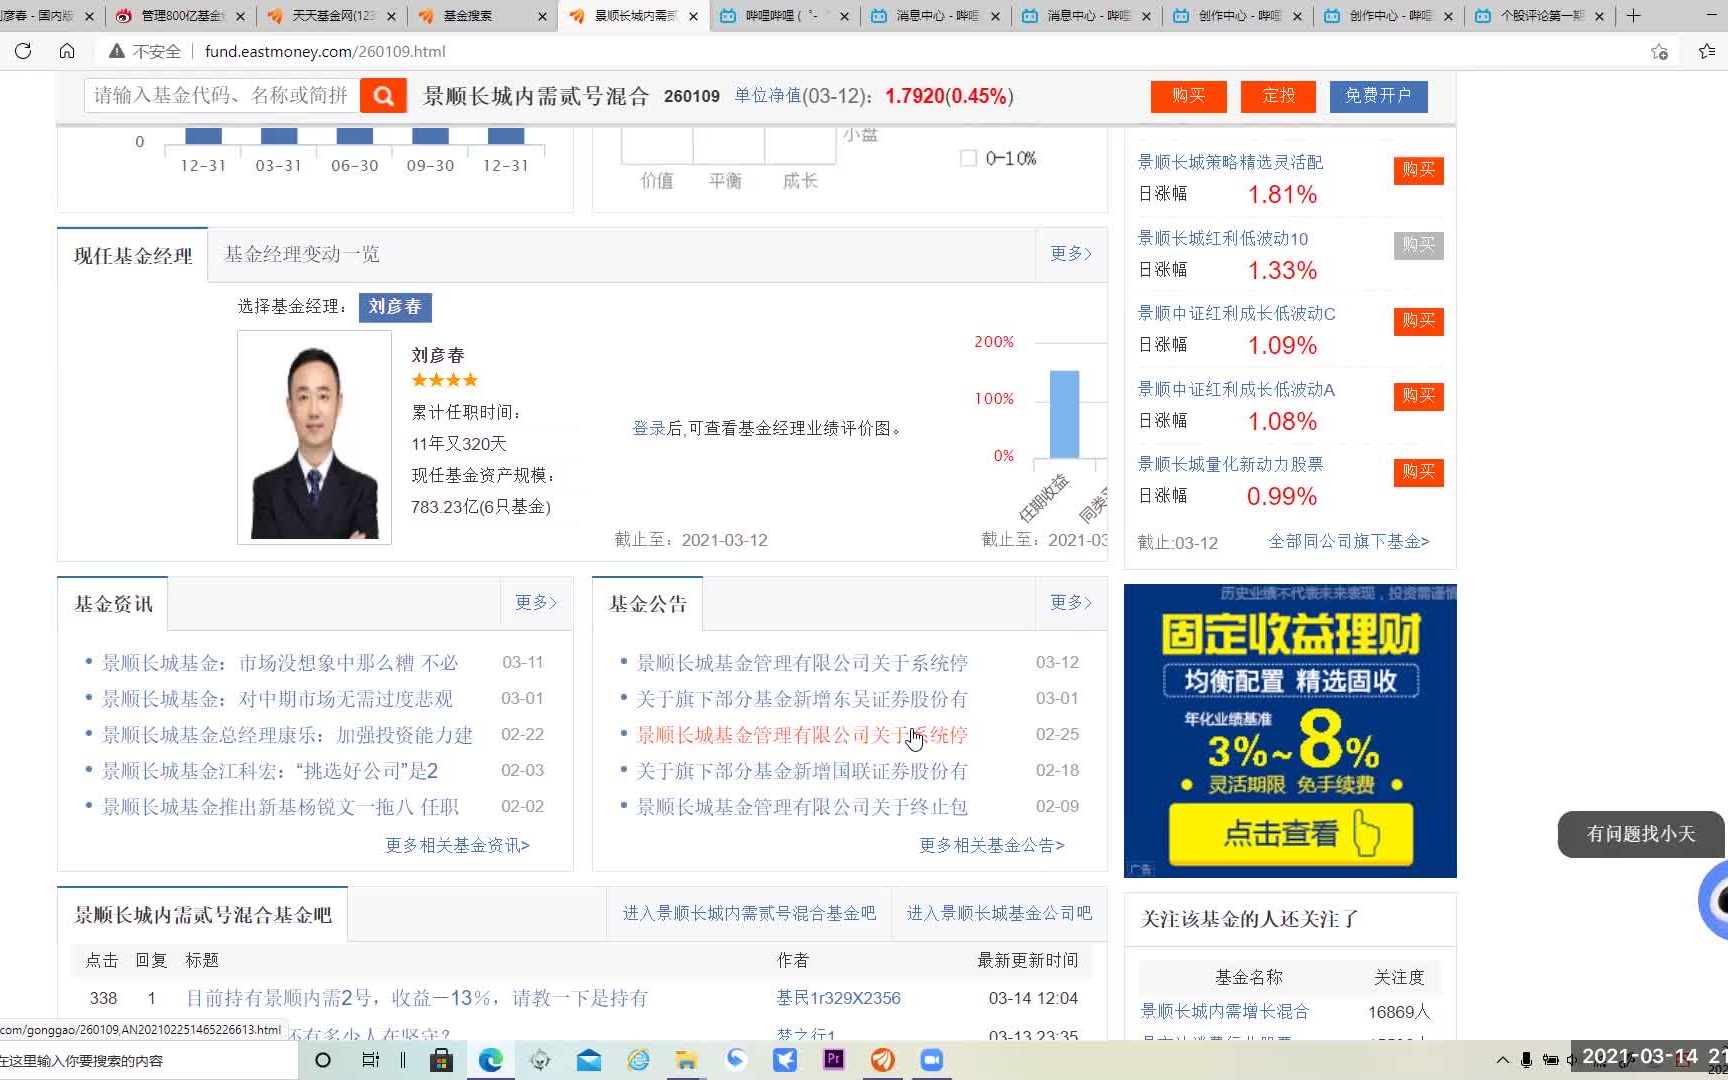
Task: Open news 对中期市场无需过度悲观
Action: click(x=277, y=698)
